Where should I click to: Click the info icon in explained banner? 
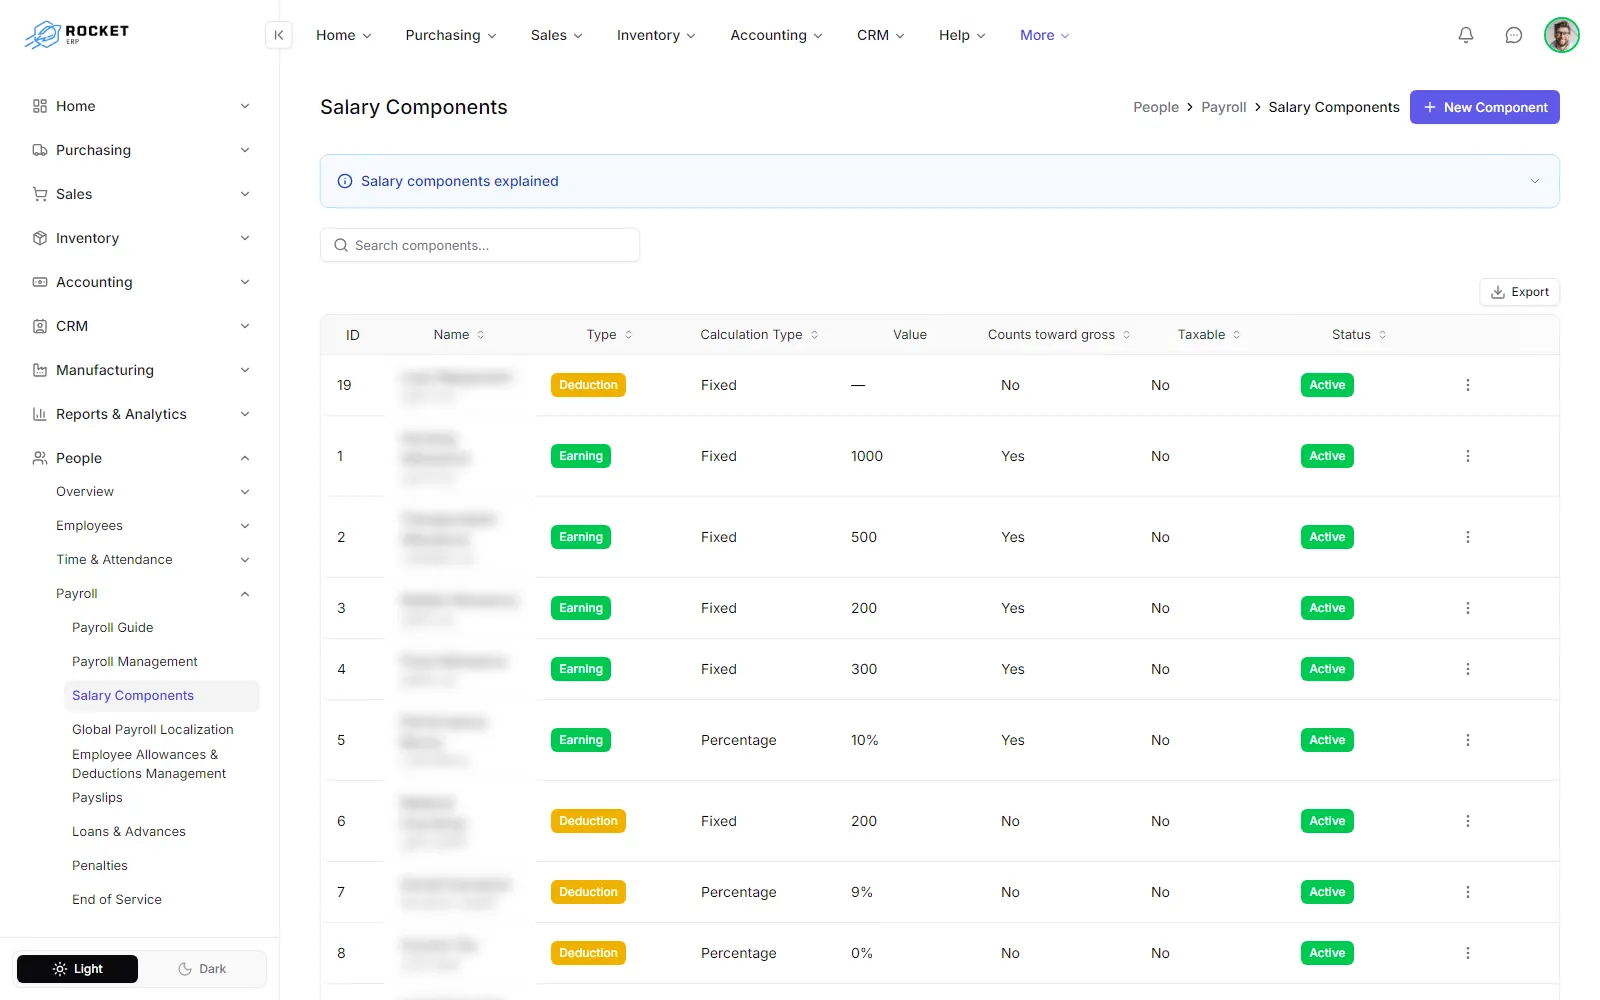[x=345, y=181]
